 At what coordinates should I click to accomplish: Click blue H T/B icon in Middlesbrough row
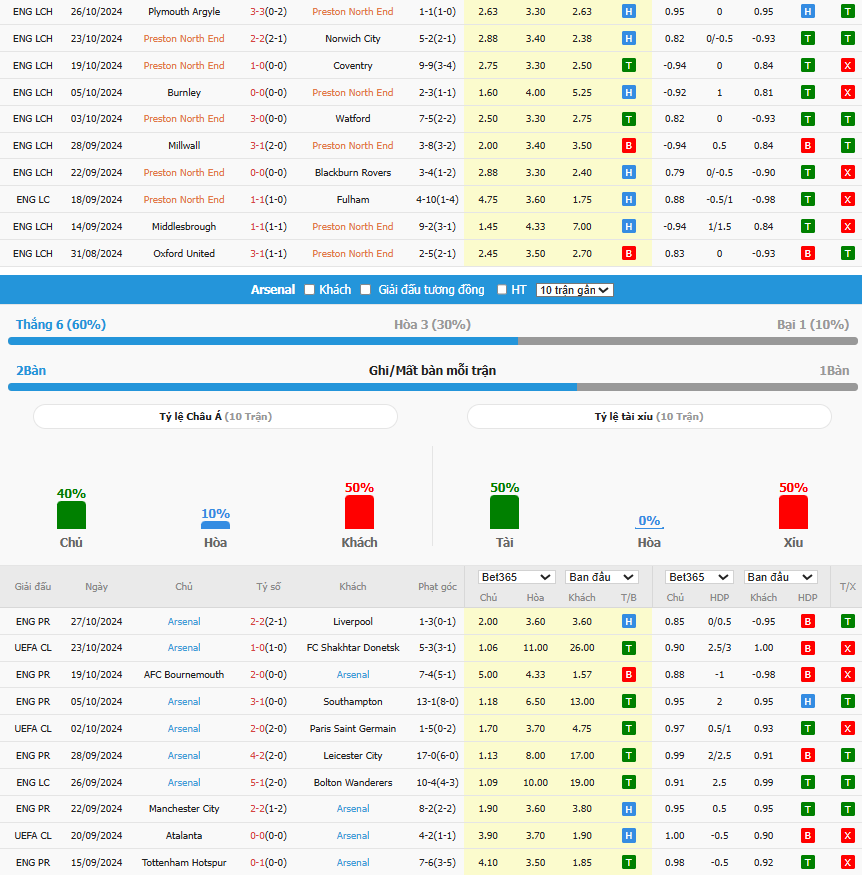click(x=629, y=226)
